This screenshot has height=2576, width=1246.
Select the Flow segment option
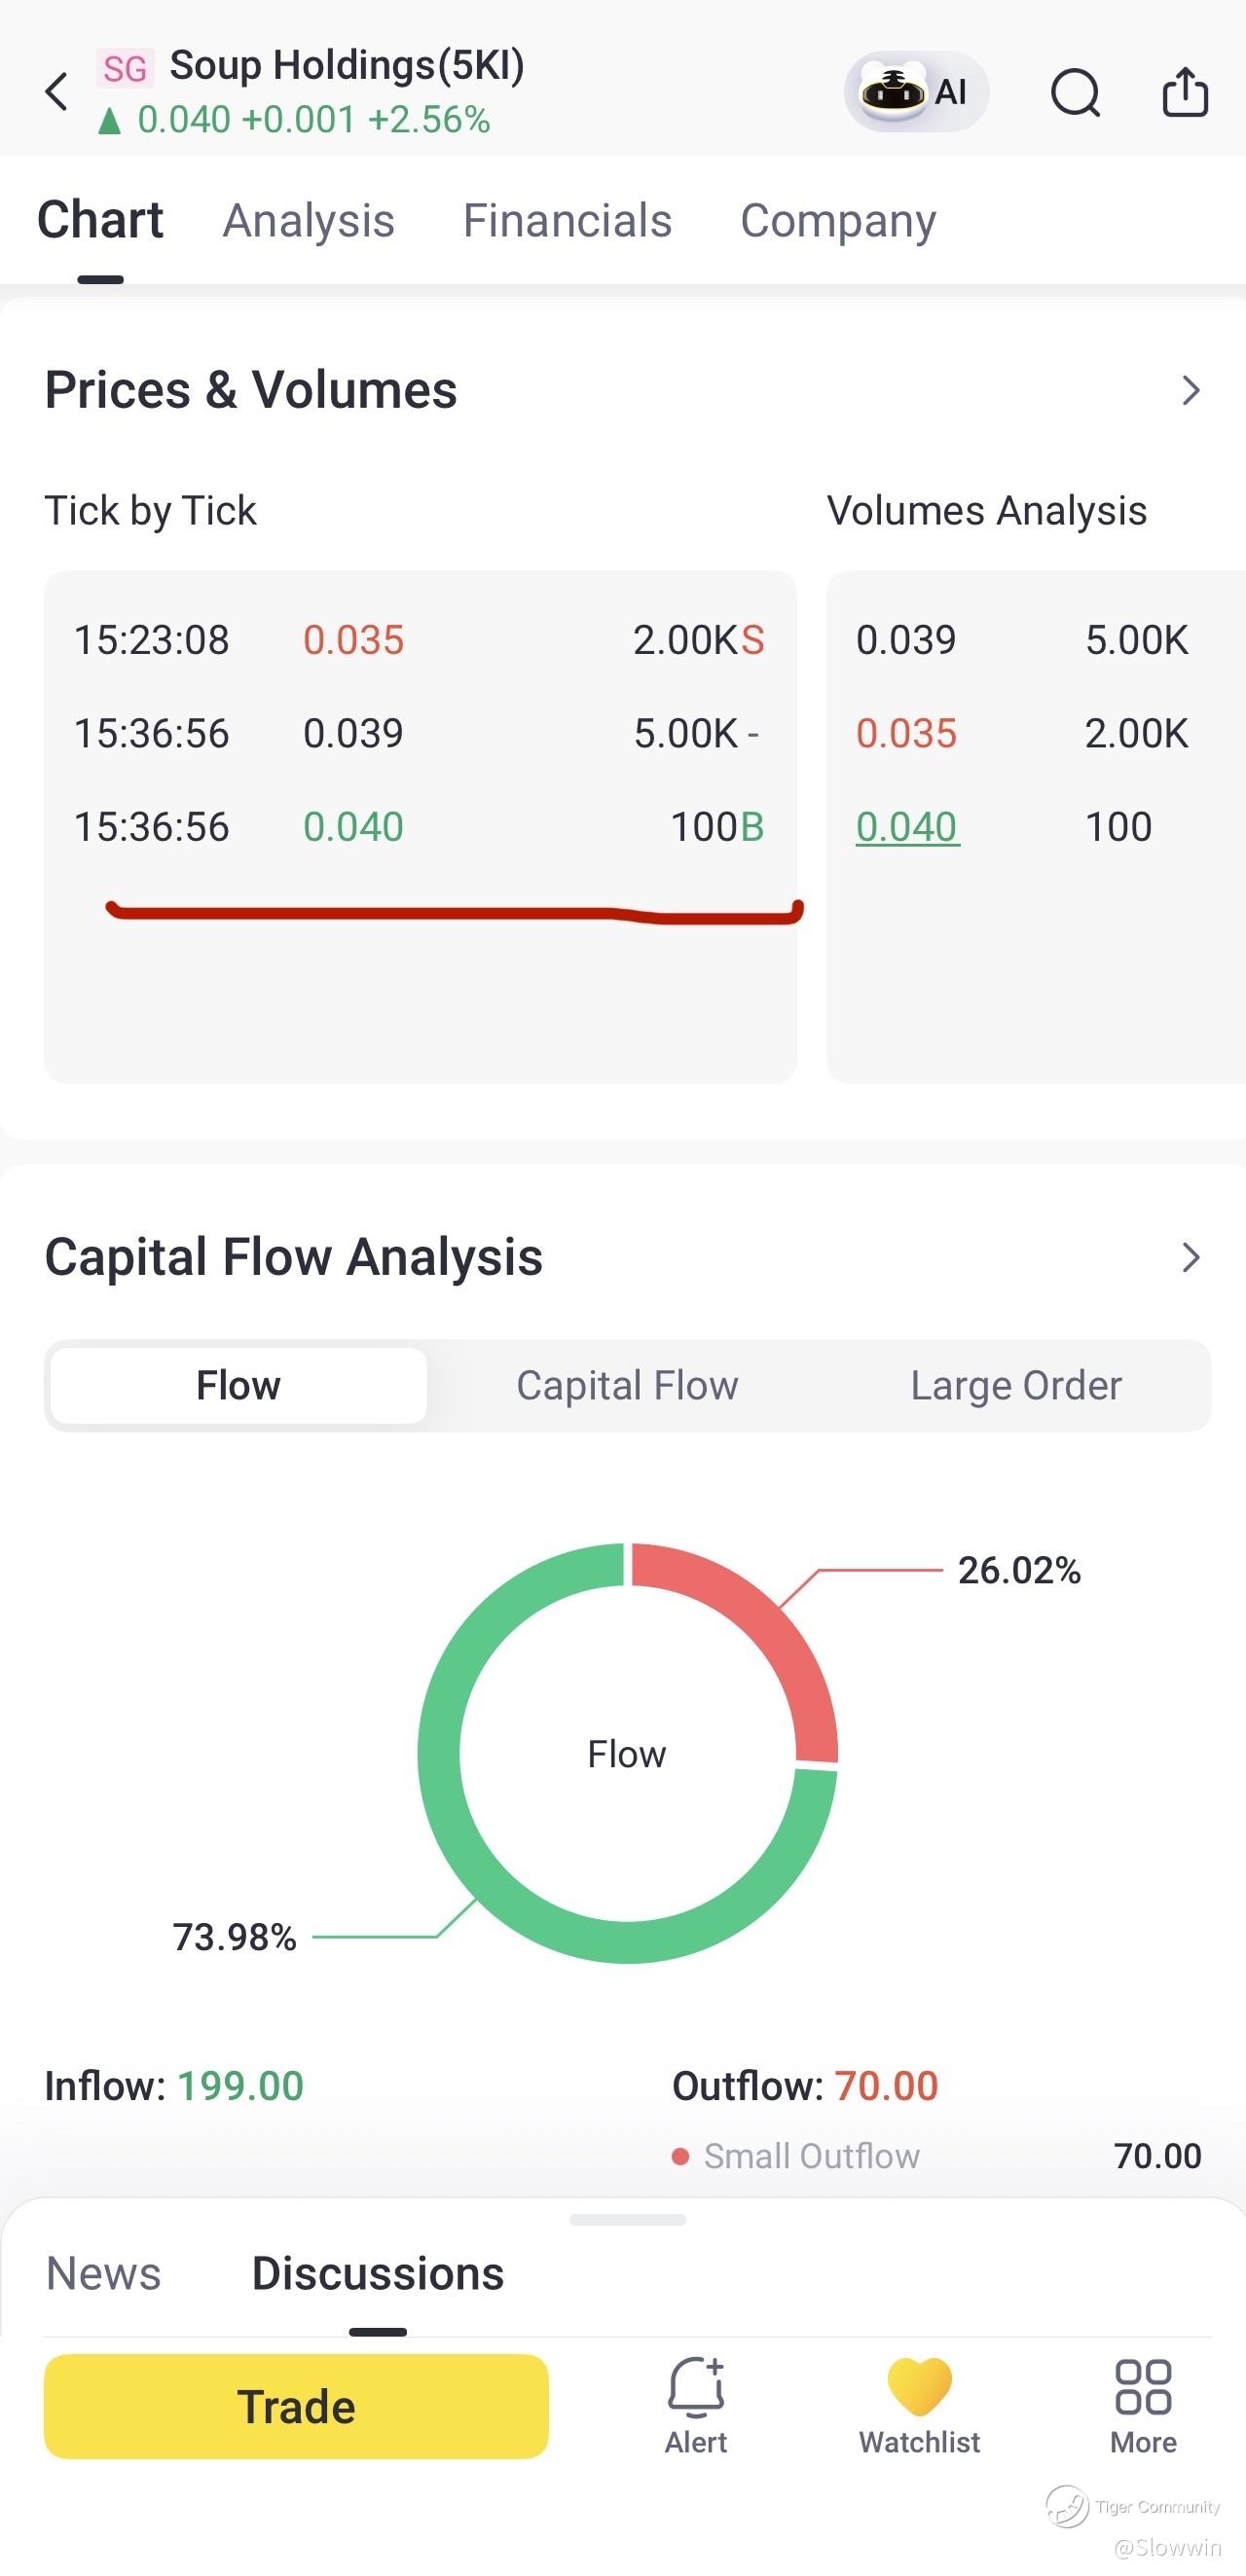[x=238, y=1386]
